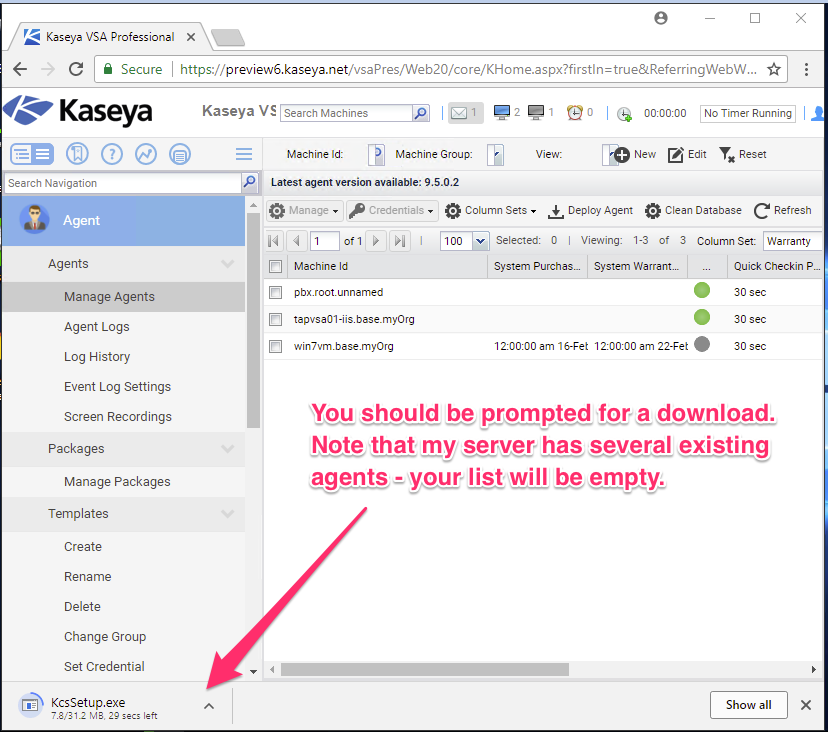The height and width of the screenshot is (732, 828).
Task: Open Screen Recordings in the navigation
Action: (x=118, y=417)
